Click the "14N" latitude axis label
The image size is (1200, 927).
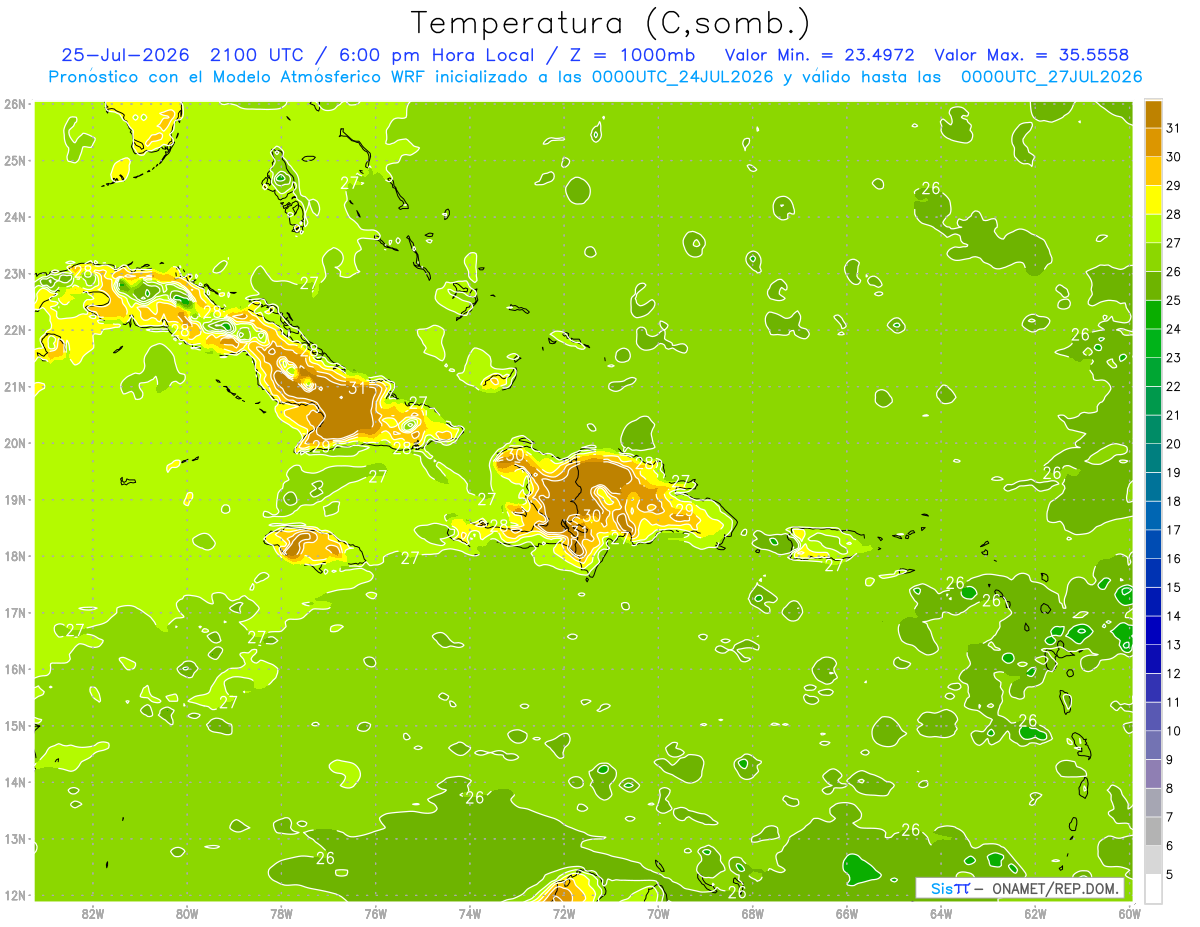click(x=14, y=782)
